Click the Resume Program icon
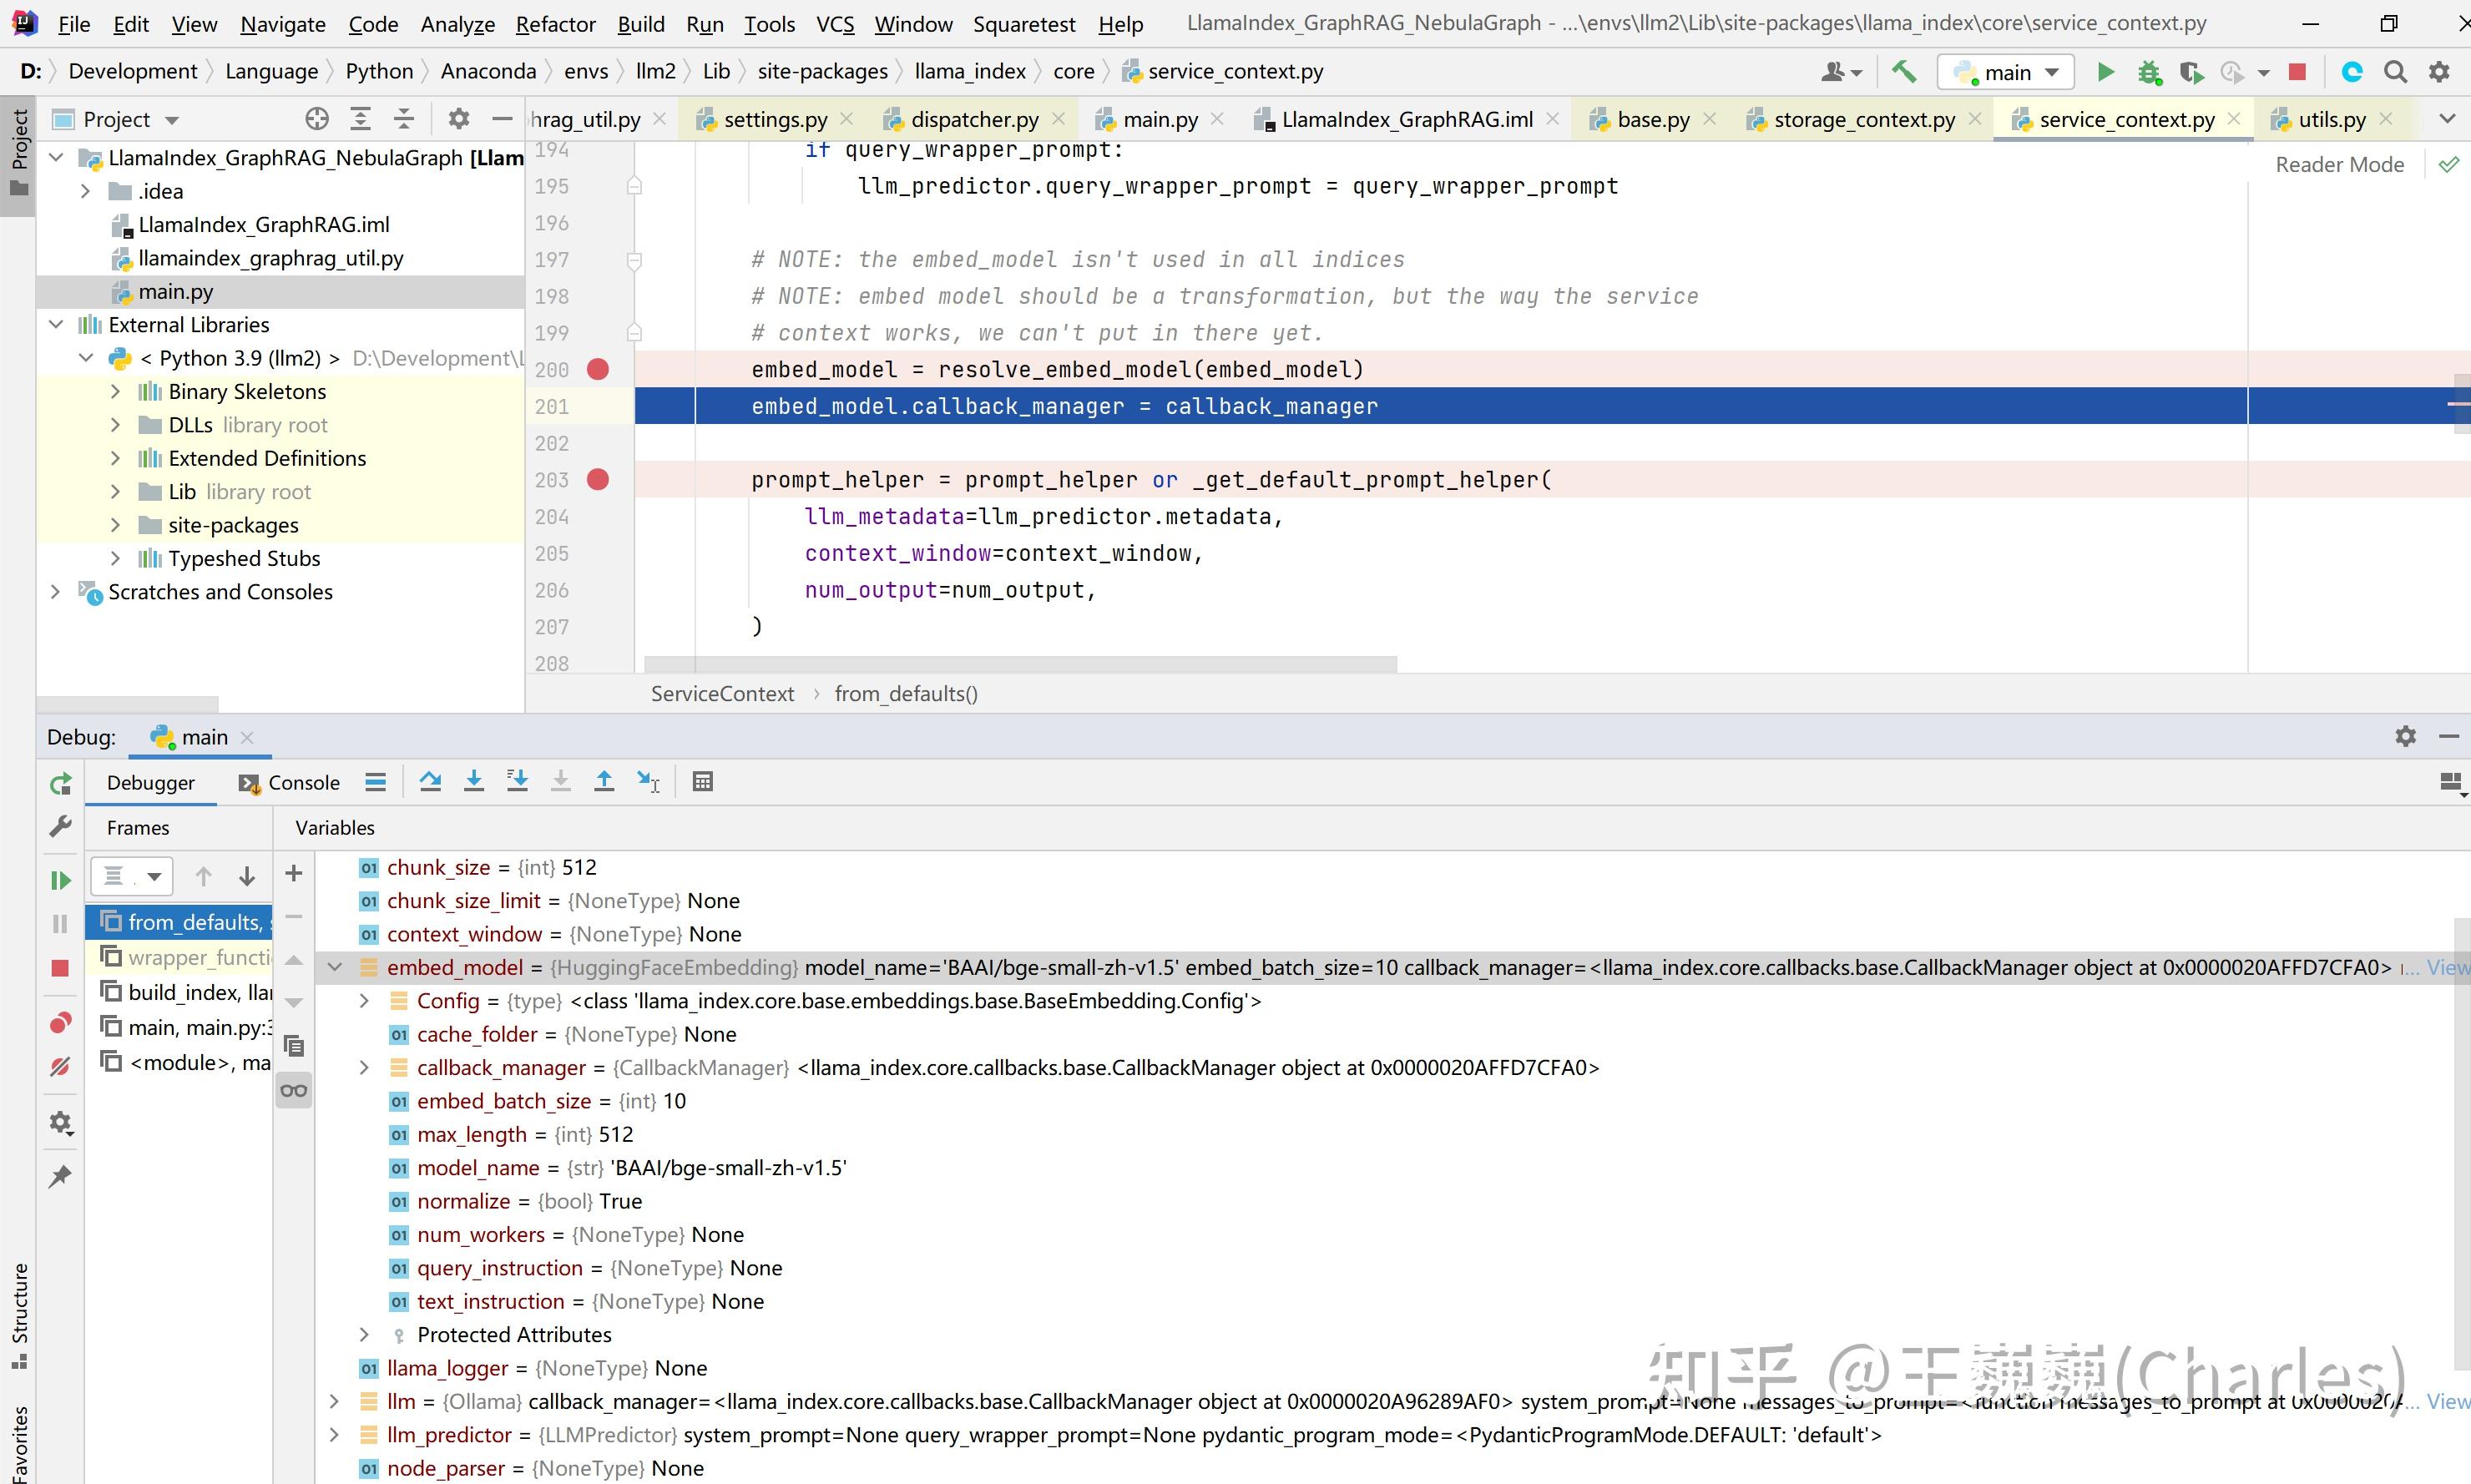This screenshot has width=2471, height=1484. tap(60, 880)
